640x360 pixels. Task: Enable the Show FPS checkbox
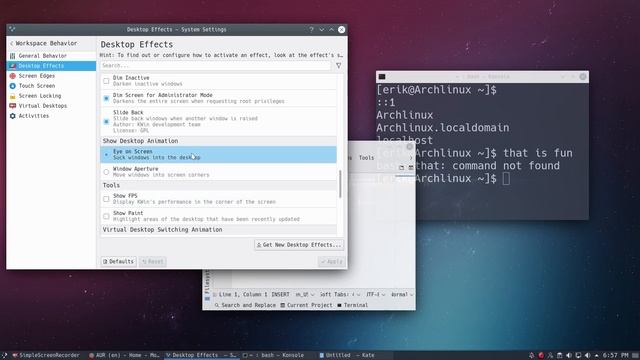tap(106, 199)
